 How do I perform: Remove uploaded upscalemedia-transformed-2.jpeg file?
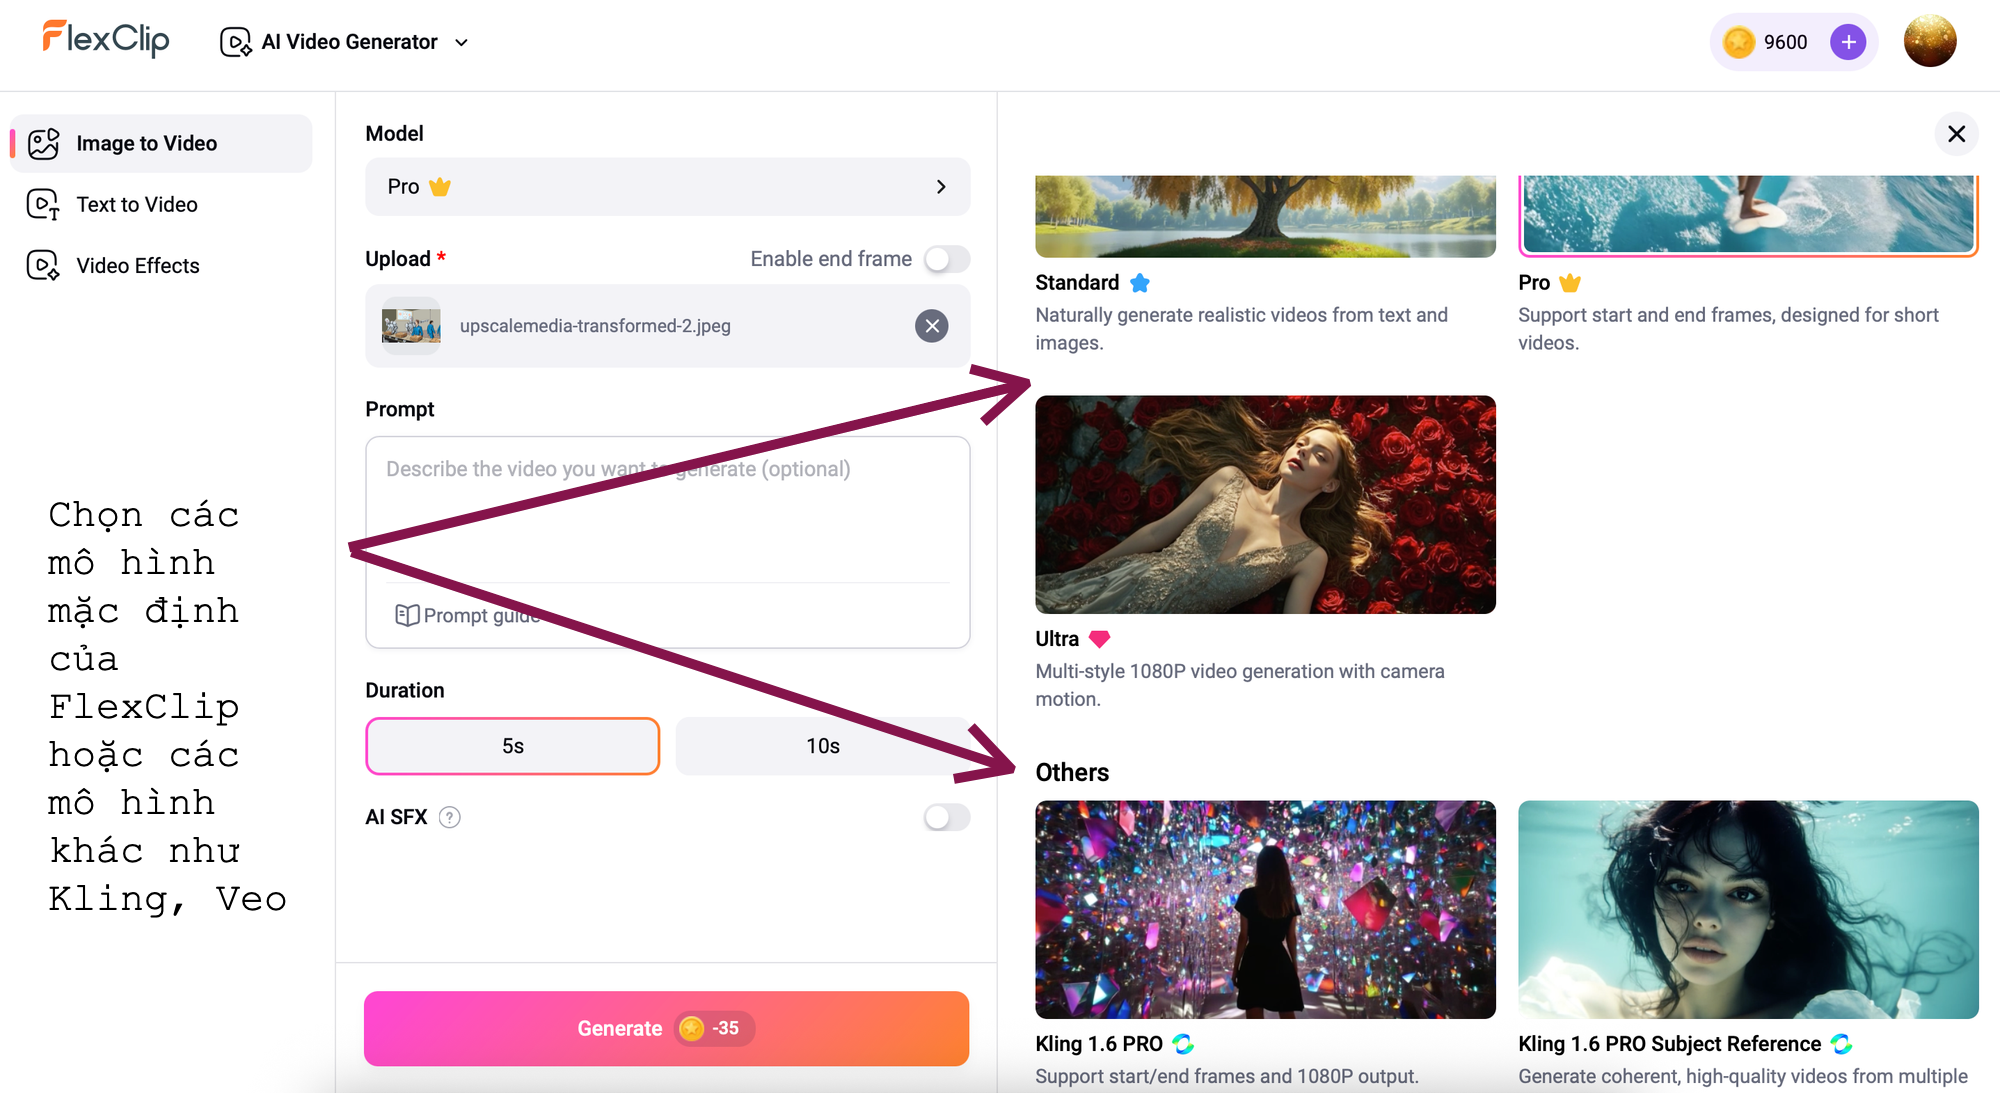tap(931, 325)
